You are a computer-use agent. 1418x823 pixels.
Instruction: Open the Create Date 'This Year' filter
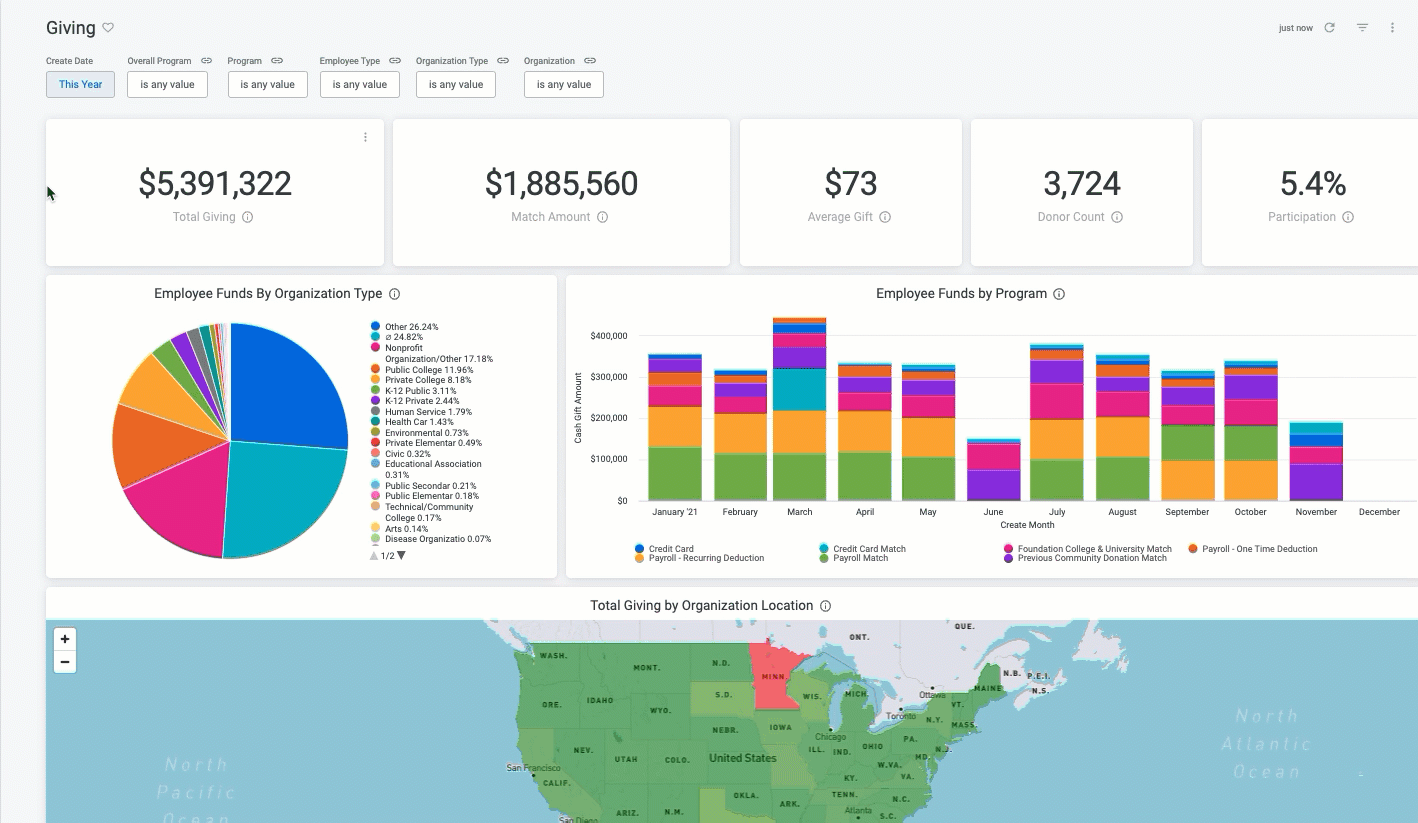pyautogui.click(x=80, y=84)
